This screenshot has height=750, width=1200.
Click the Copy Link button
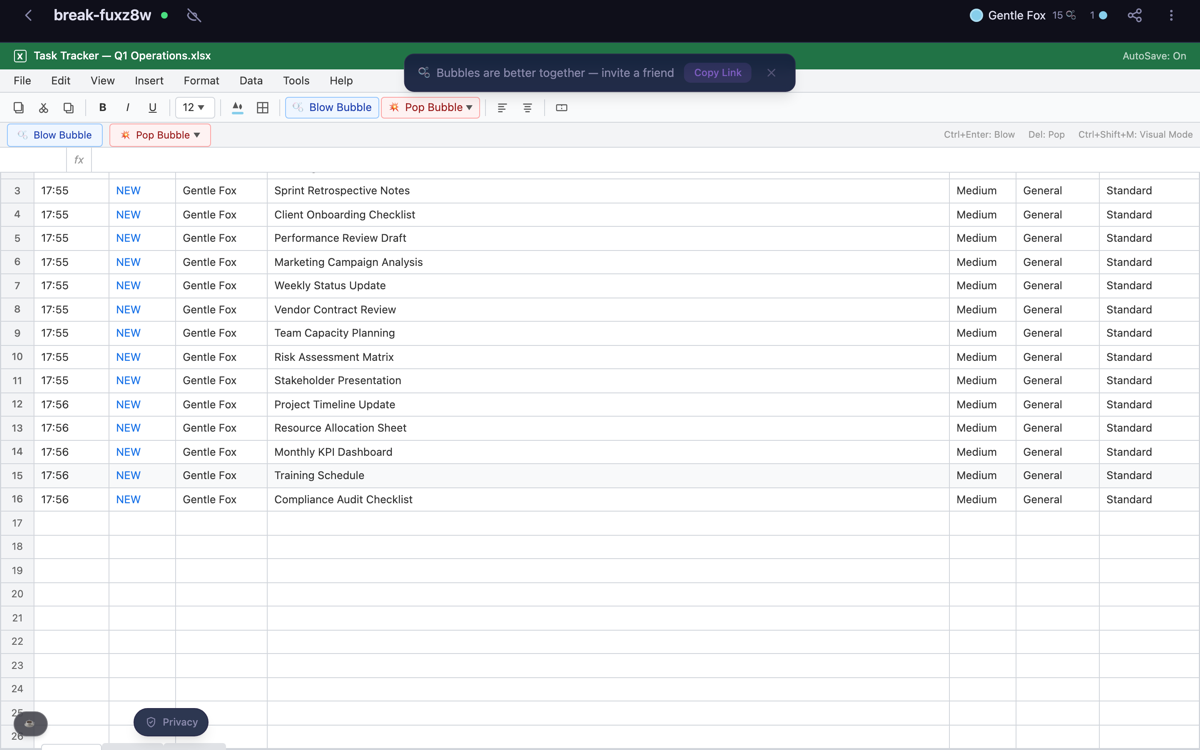(x=718, y=73)
